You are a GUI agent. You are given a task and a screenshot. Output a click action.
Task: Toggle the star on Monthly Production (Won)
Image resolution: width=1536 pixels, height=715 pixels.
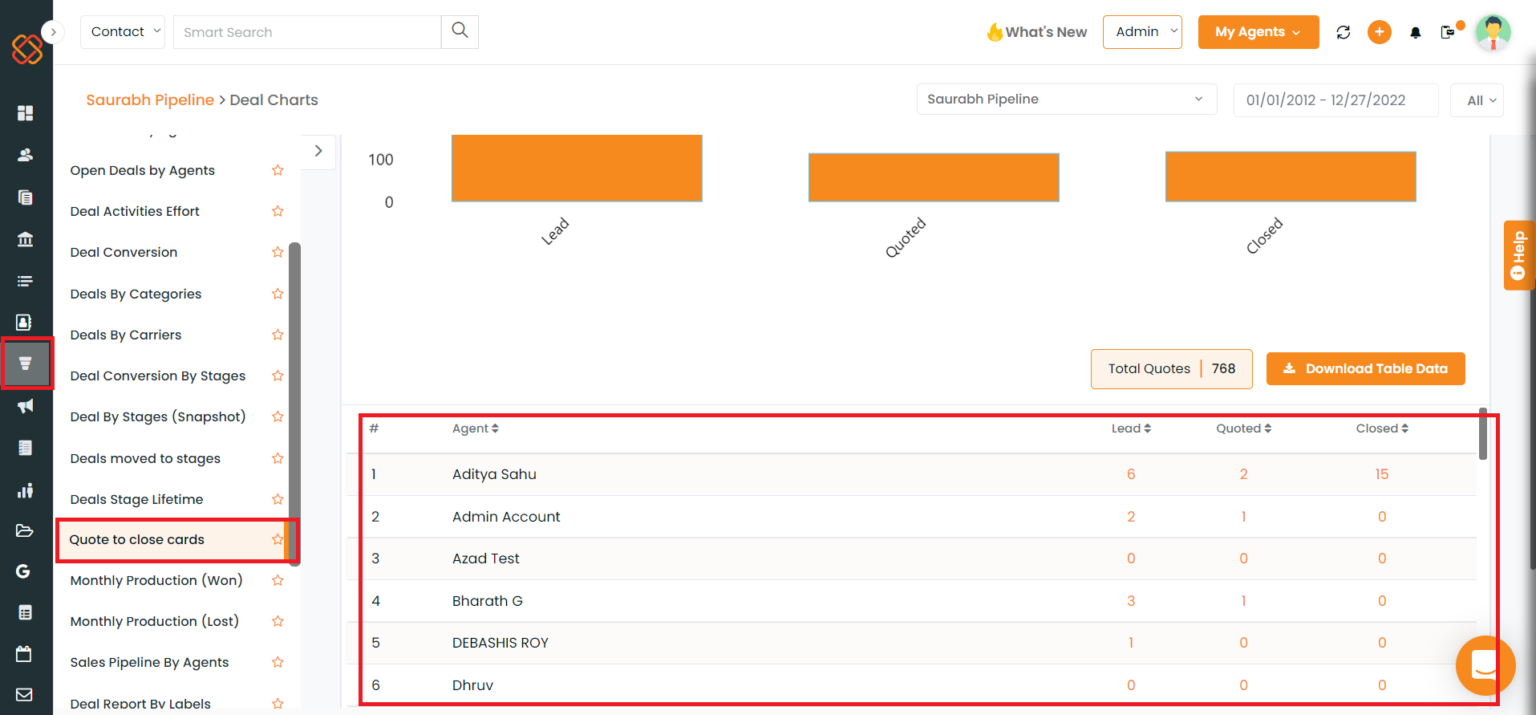[x=278, y=580]
